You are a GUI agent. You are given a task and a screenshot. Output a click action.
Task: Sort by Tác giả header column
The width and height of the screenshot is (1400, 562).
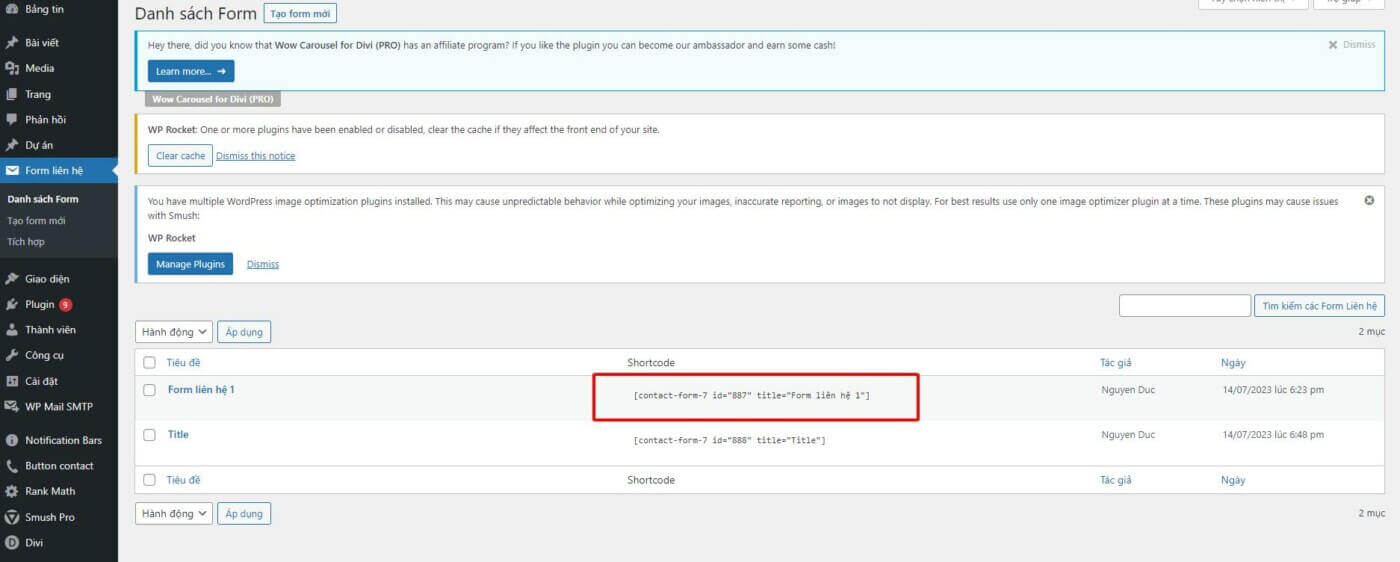pyautogui.click(x=1116, y=363)
